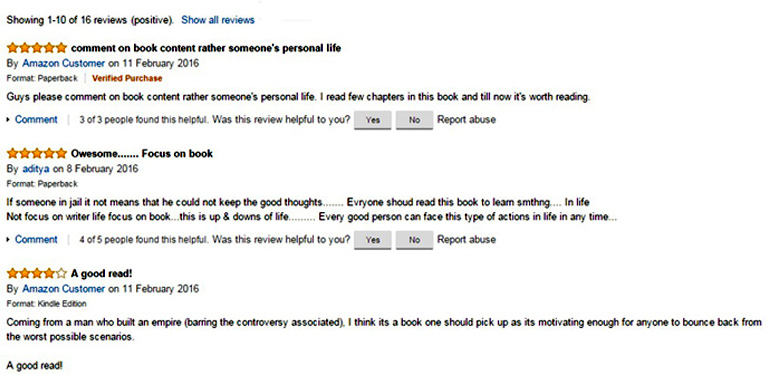Open Comment link under second review
The image size is (769, 374).
tap(36, 240)
